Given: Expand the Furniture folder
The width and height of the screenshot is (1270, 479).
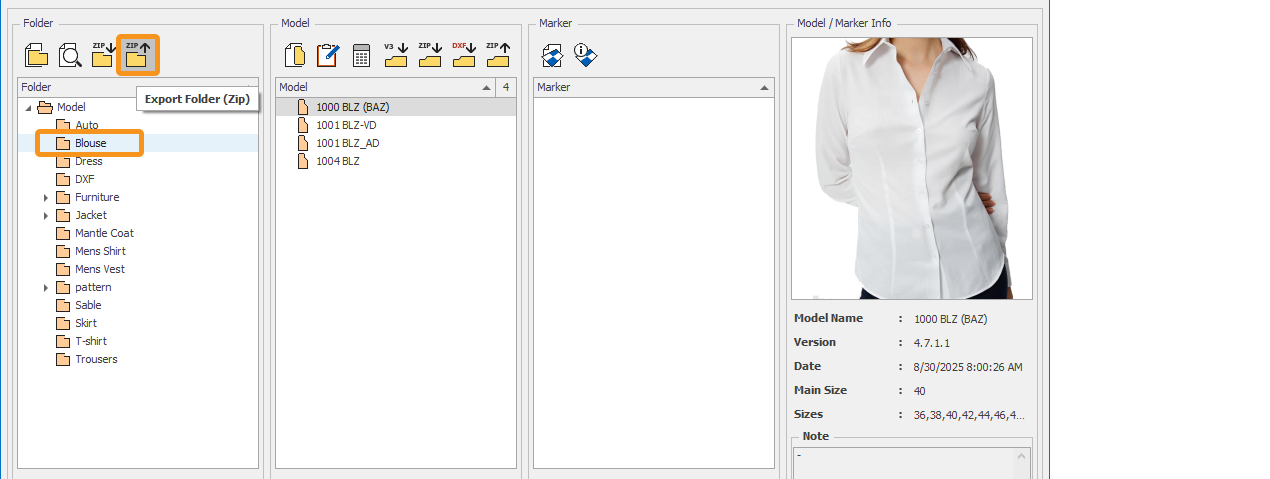Looking at the screenshot, I should [46, 198].
